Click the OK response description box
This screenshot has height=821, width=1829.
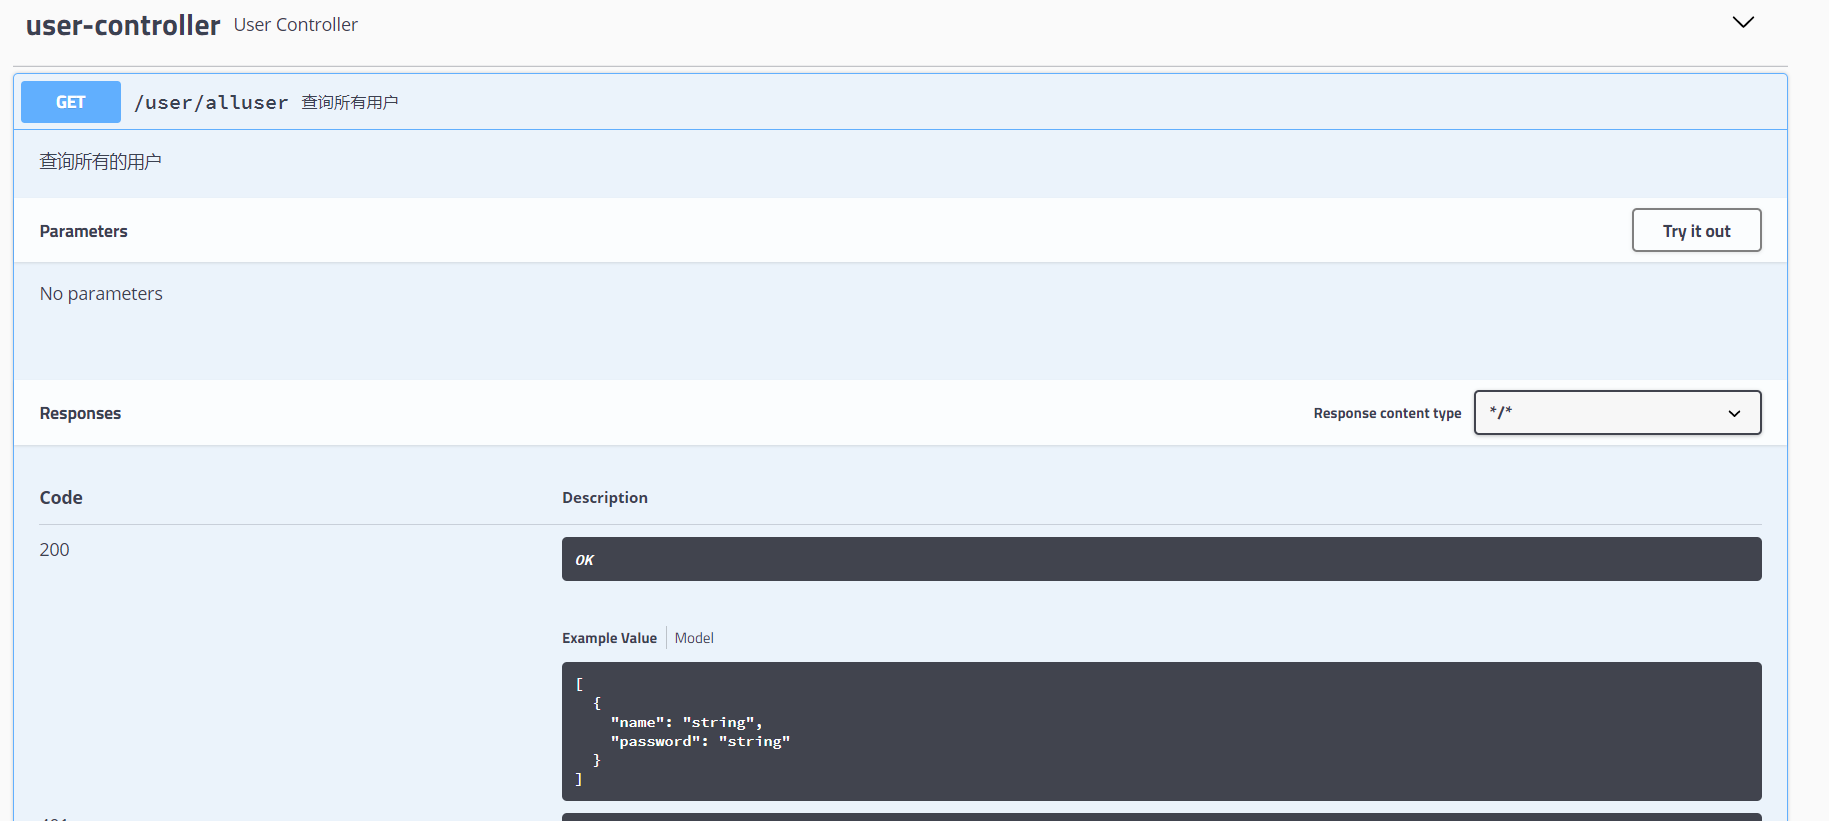pos(1161,559)
